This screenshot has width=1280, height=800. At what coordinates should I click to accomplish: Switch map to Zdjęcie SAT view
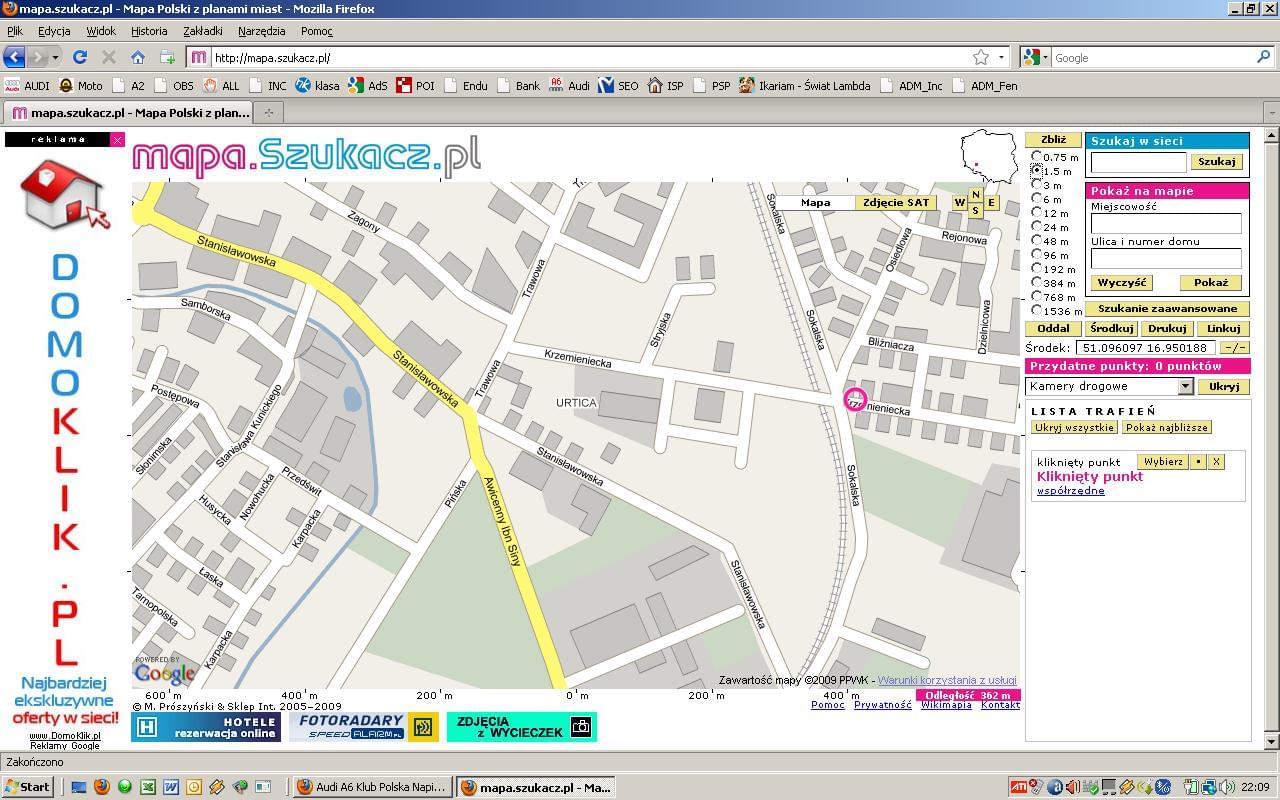(896, 203)
